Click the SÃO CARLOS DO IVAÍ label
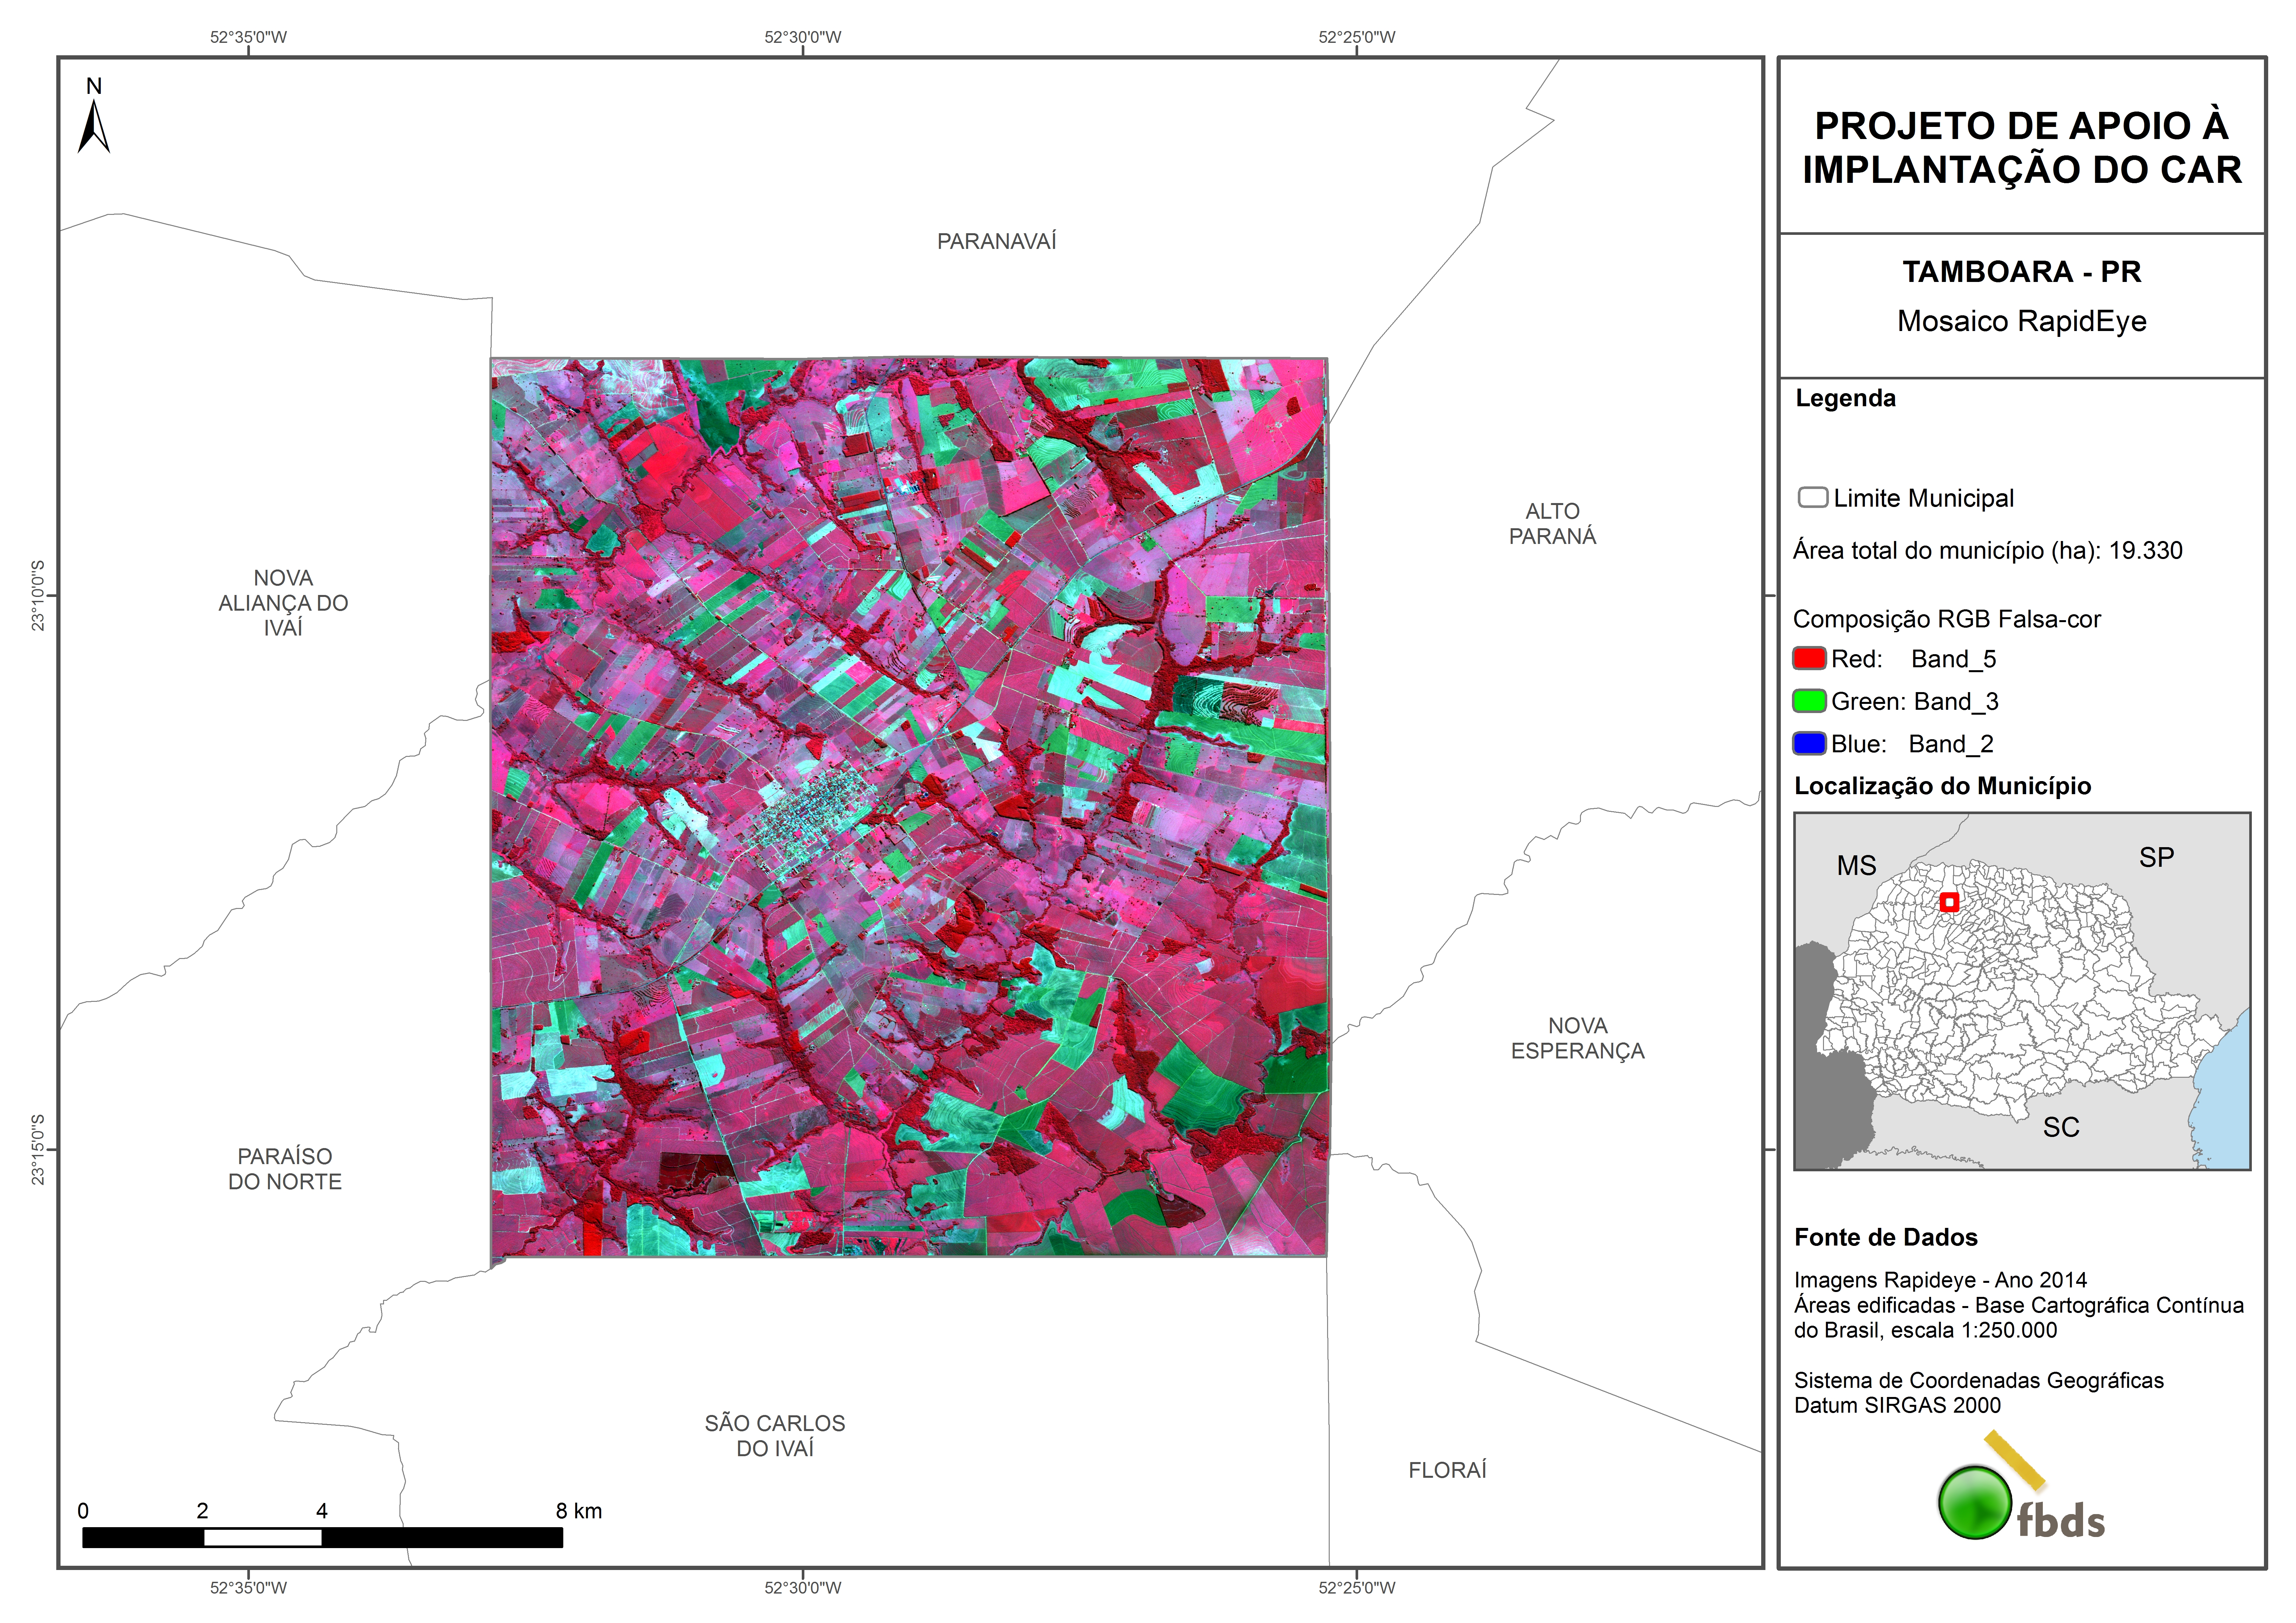The height and width of the screenshot is (1623, 2296). pos(775,1435)
